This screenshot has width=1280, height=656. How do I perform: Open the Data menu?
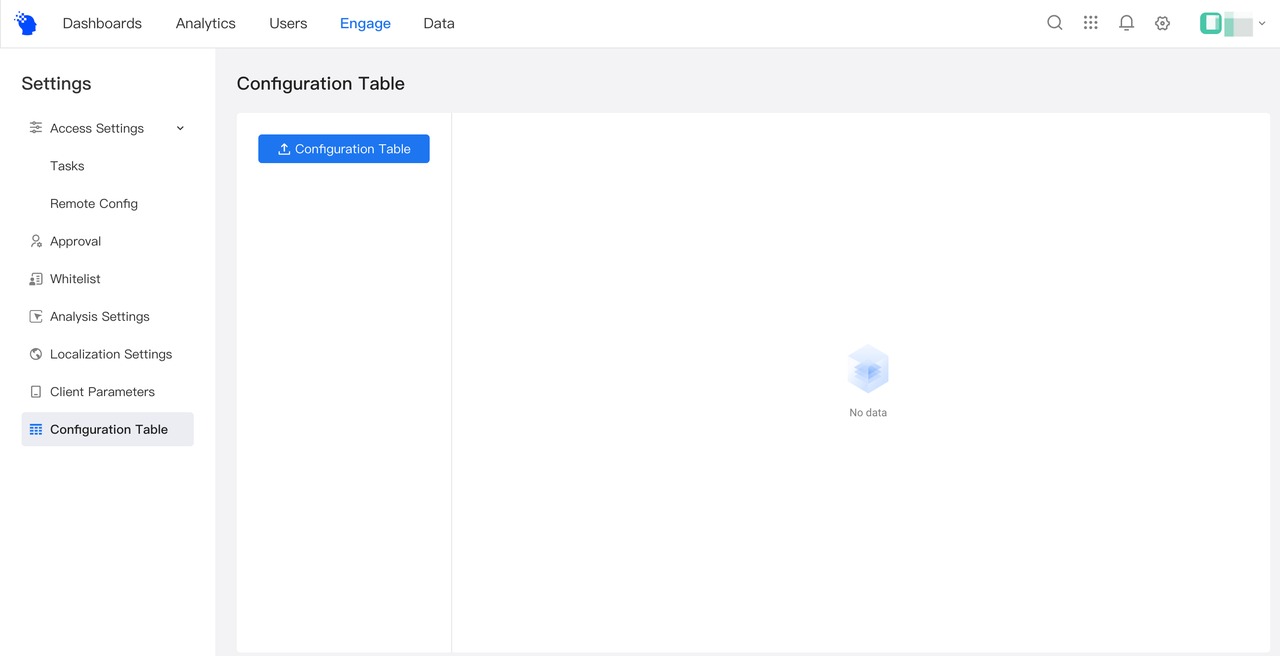point(439,23)
